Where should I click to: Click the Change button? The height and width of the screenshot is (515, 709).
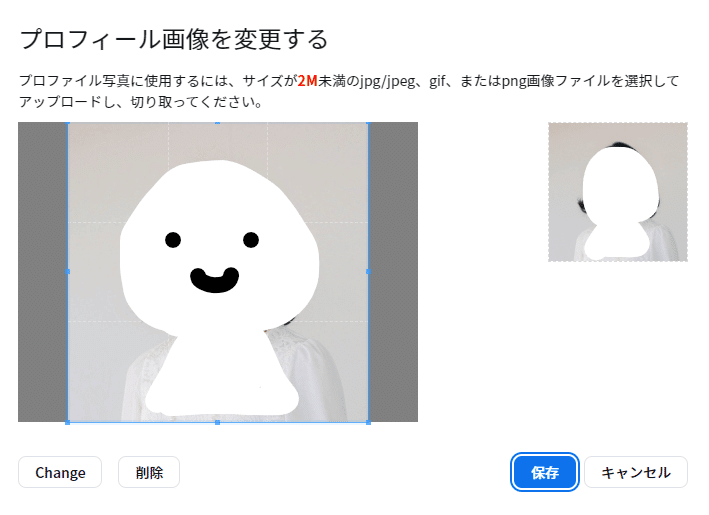(x=60, y=472)
